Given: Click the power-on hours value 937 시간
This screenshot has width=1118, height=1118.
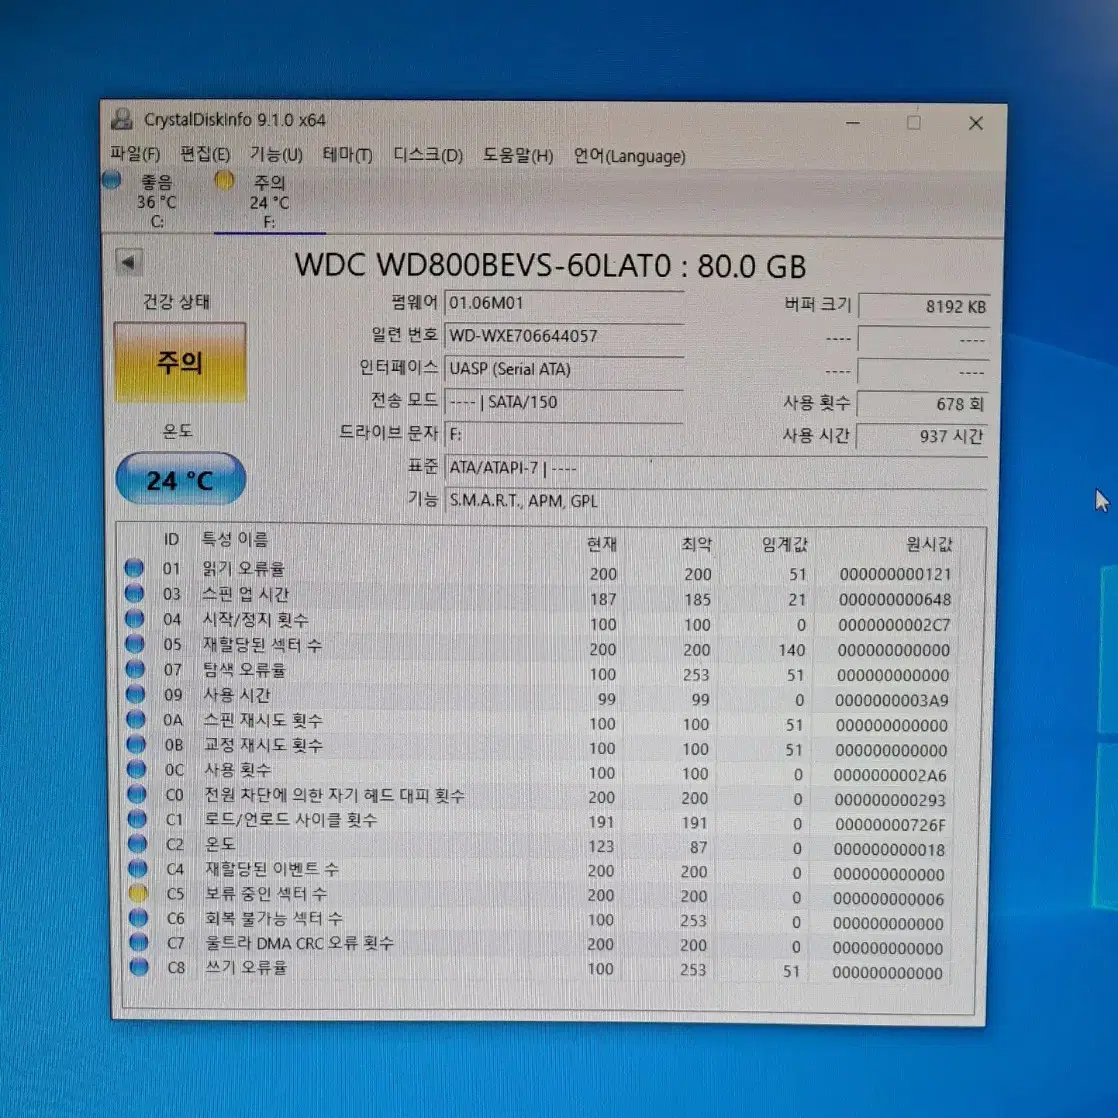Looking at the screenshot, I should (x=920, y=436).
